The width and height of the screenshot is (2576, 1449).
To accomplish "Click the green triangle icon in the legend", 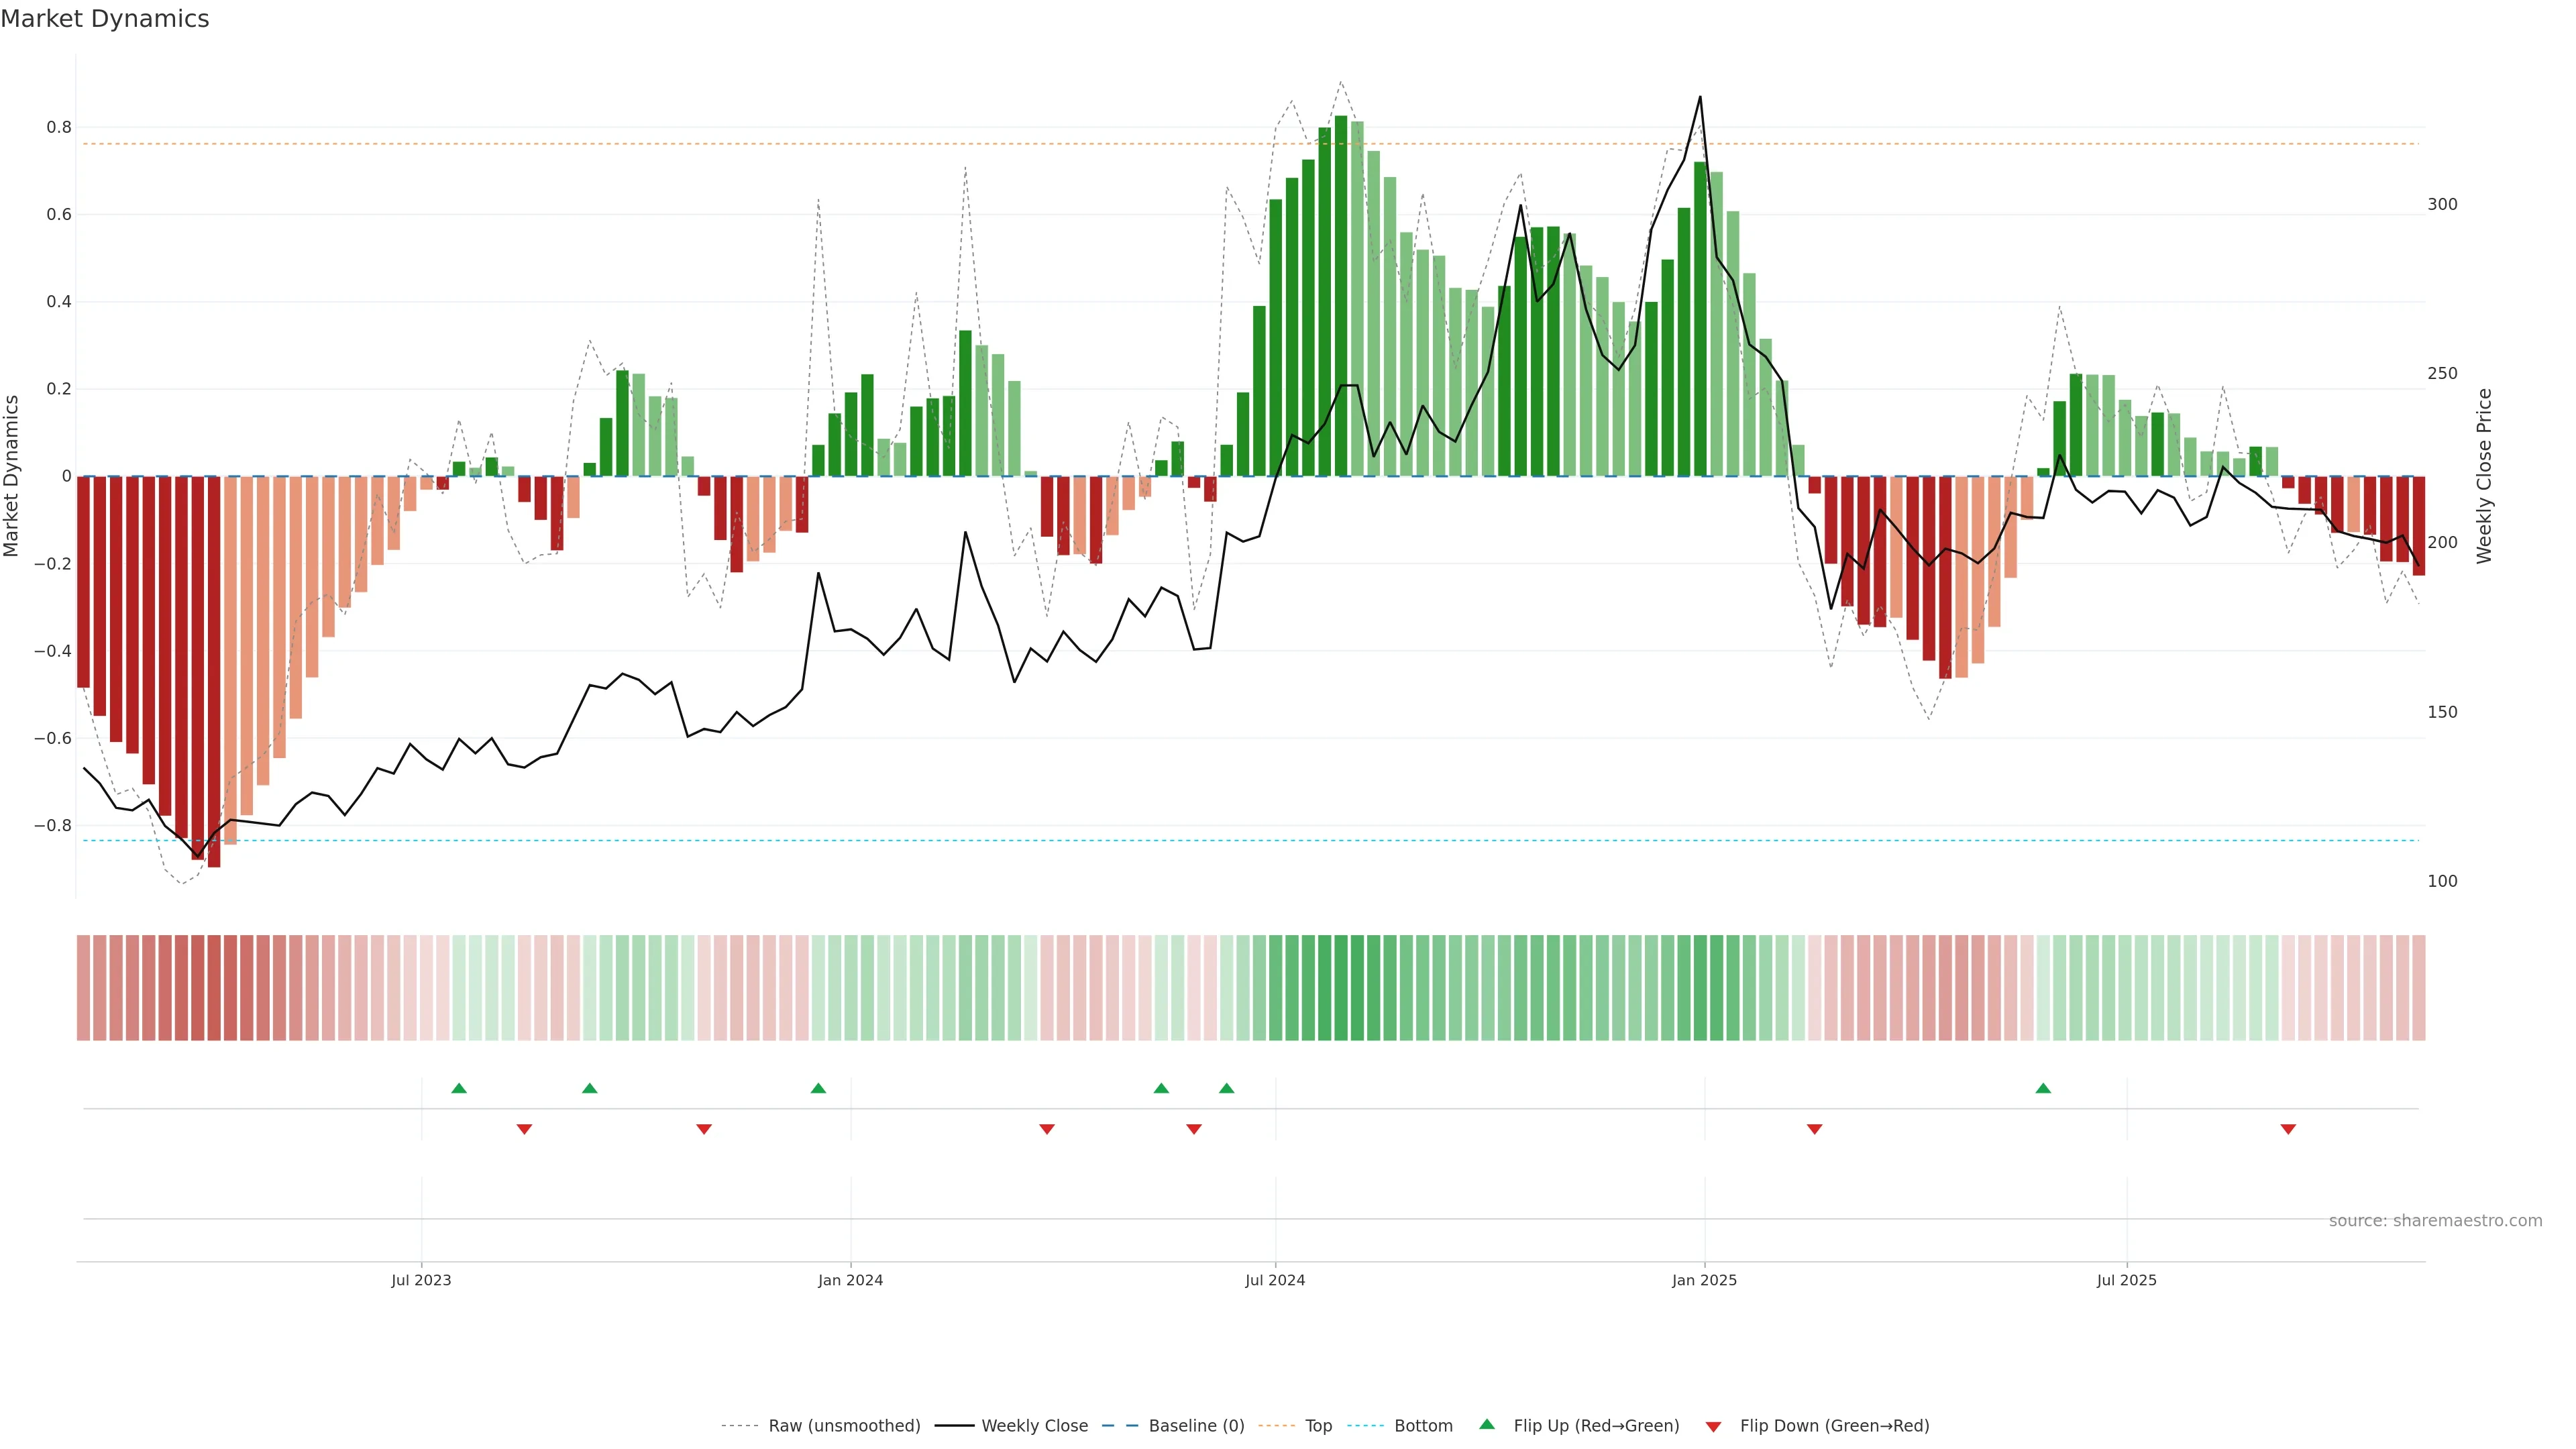I will (1487, 1425).
